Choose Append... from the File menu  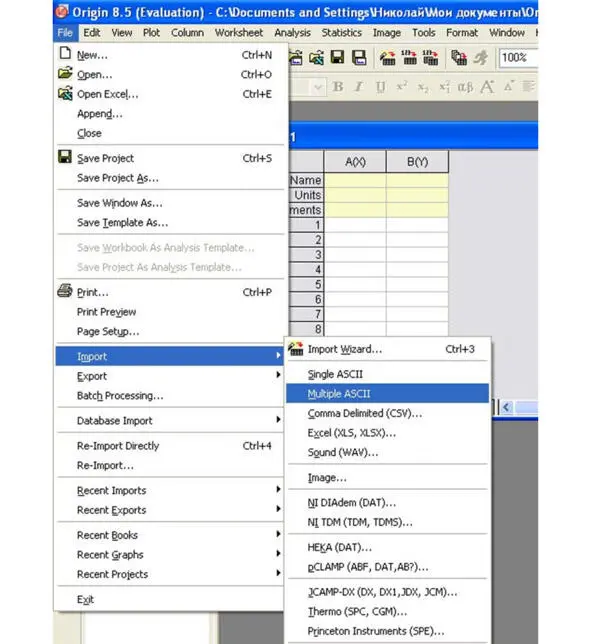click(x=170, y=114)
